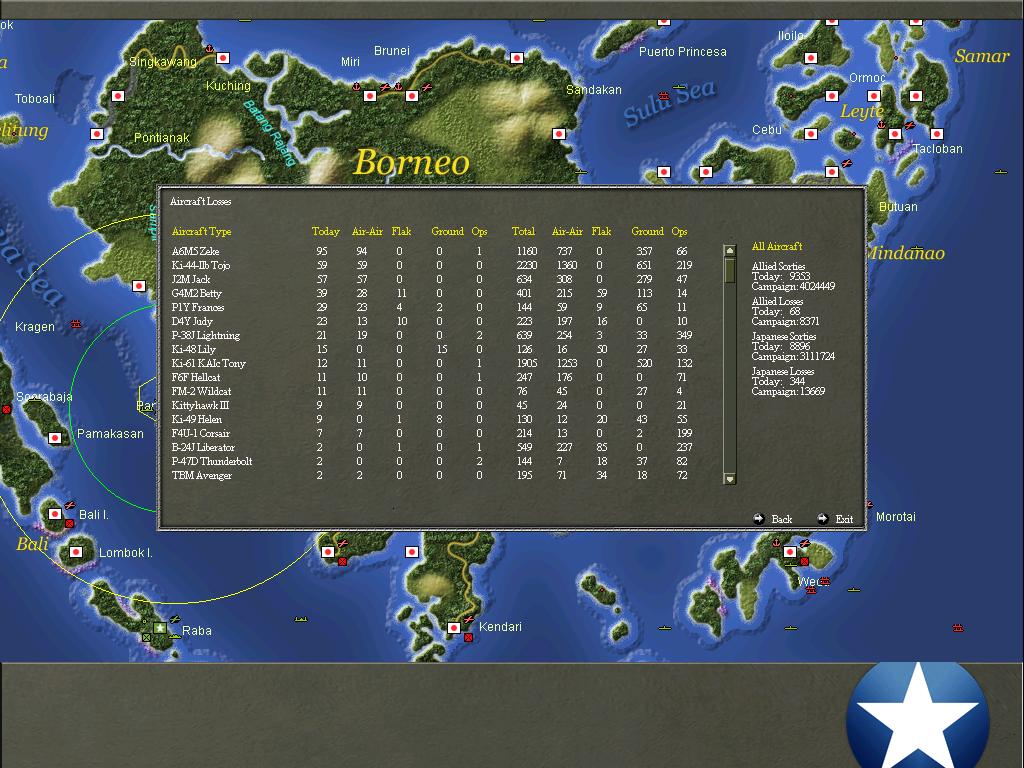The width and height of the screenshot is (1024, 768).
Task: Select the Kittyhawk III row
Action: tap(432, 405)
